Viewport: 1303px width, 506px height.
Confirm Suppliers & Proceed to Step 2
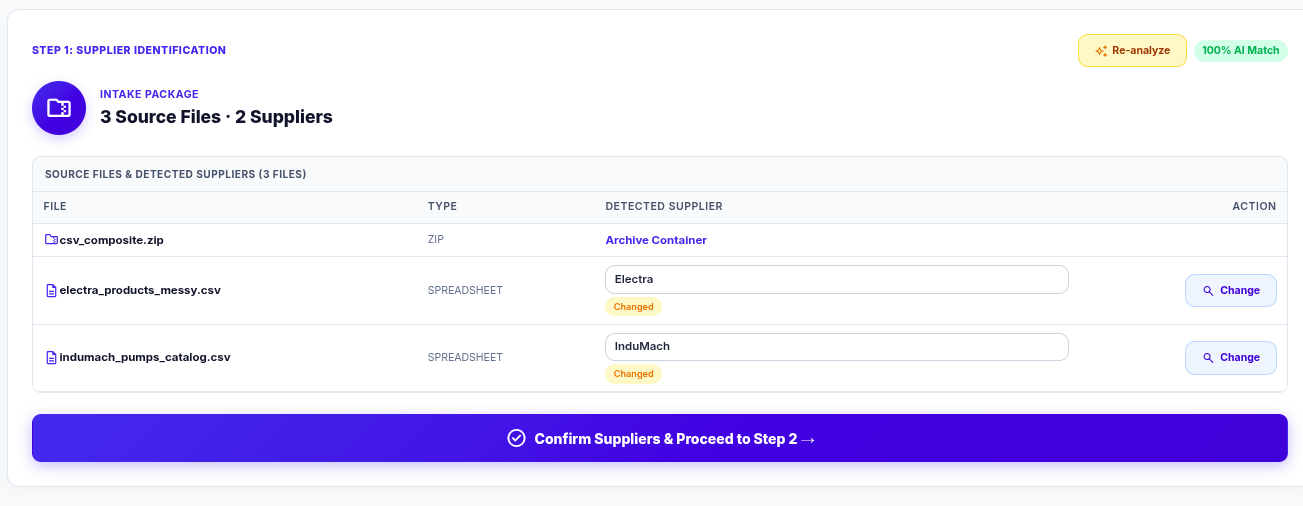[x=660, y=439]
